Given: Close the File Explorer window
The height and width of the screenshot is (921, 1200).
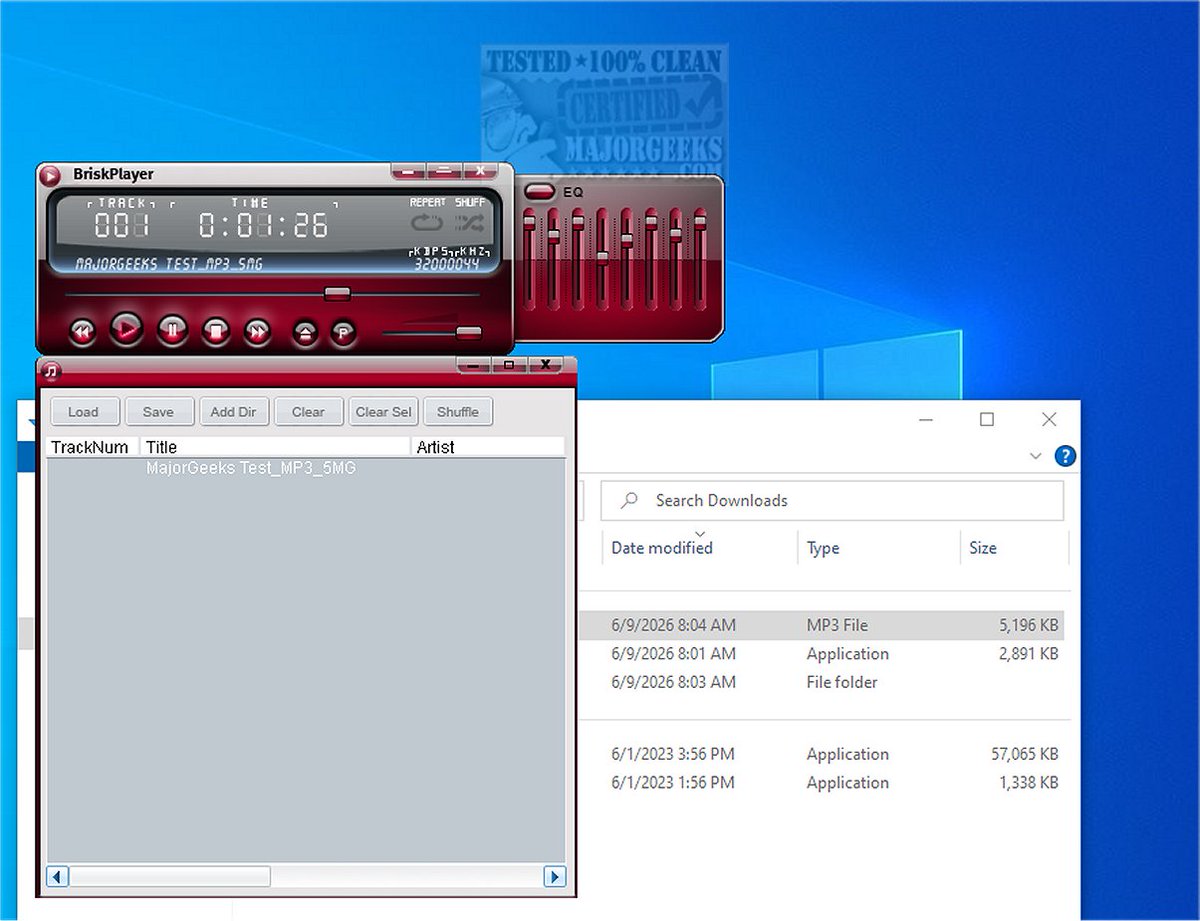Looking at the screenshot, I should point(1049,419).
